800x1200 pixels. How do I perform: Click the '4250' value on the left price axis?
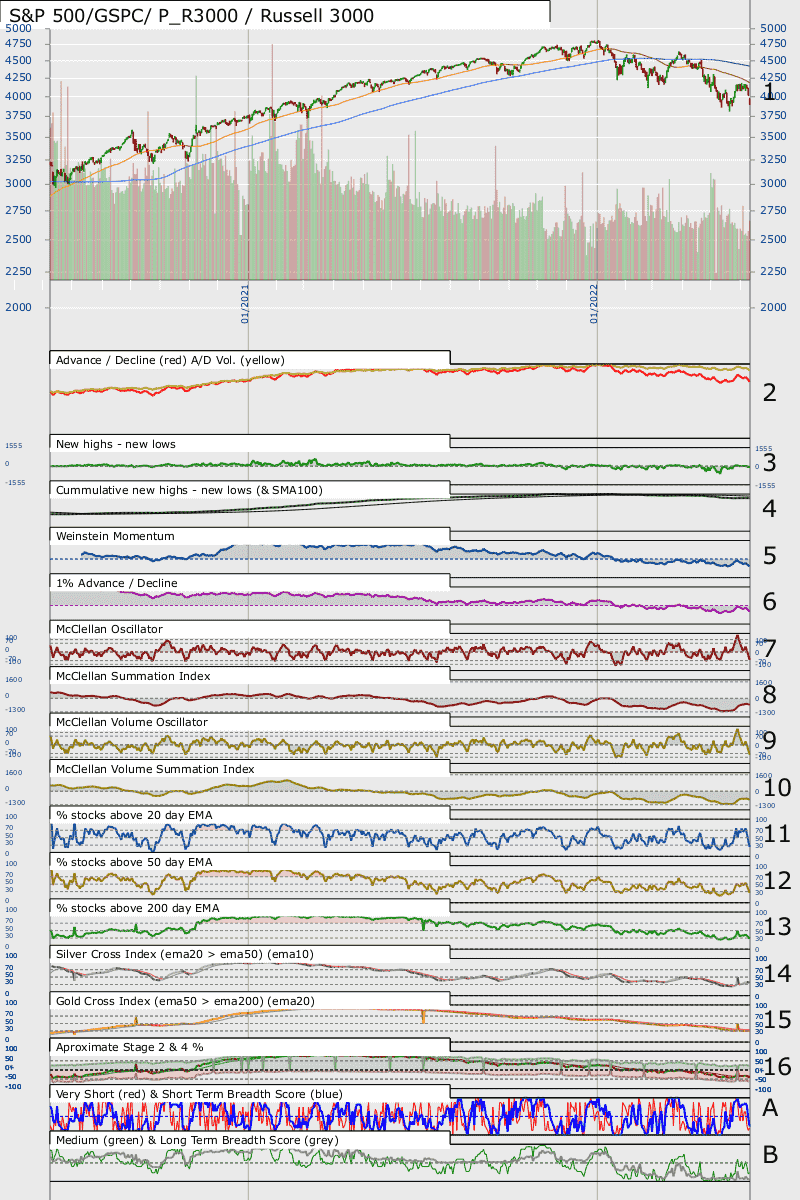coord(18,77)
